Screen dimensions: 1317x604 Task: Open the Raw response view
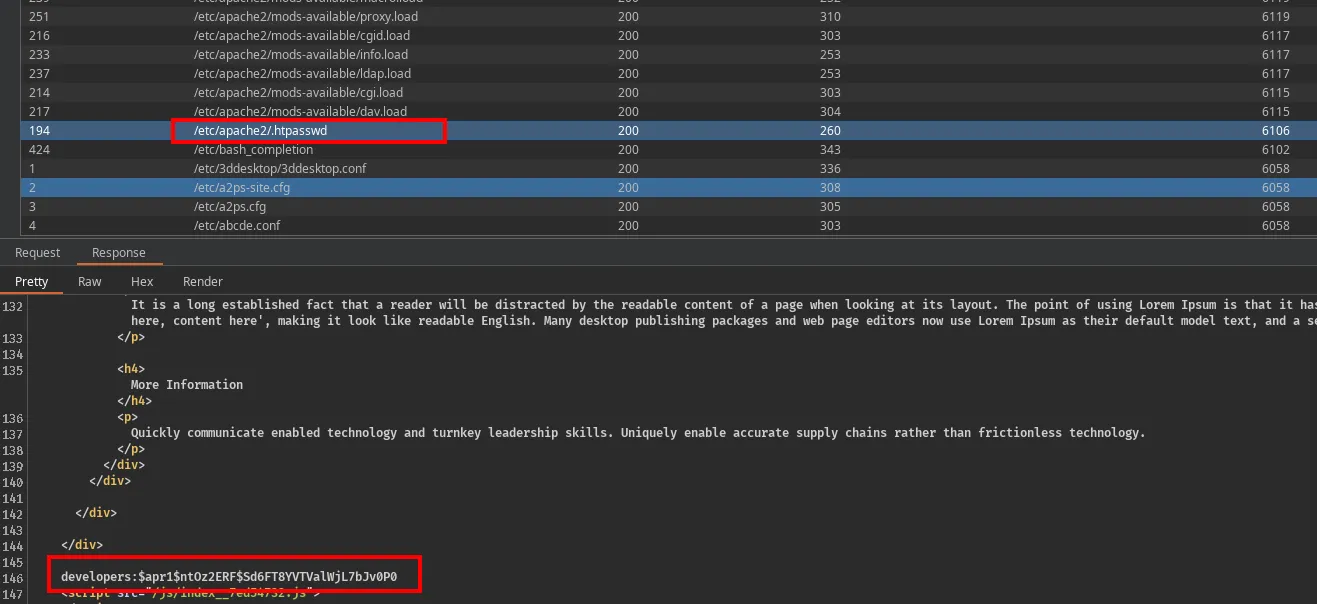pyautogui.click(x=90, y=282)
